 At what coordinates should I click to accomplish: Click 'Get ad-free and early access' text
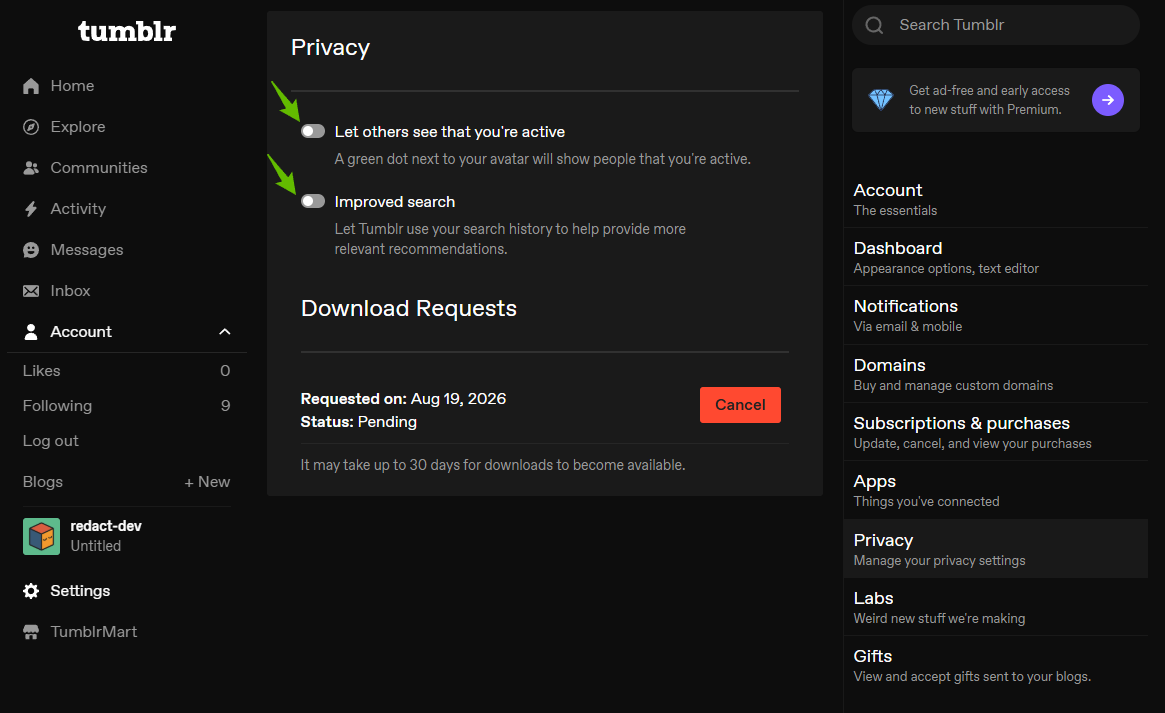(x=990, y=91)
